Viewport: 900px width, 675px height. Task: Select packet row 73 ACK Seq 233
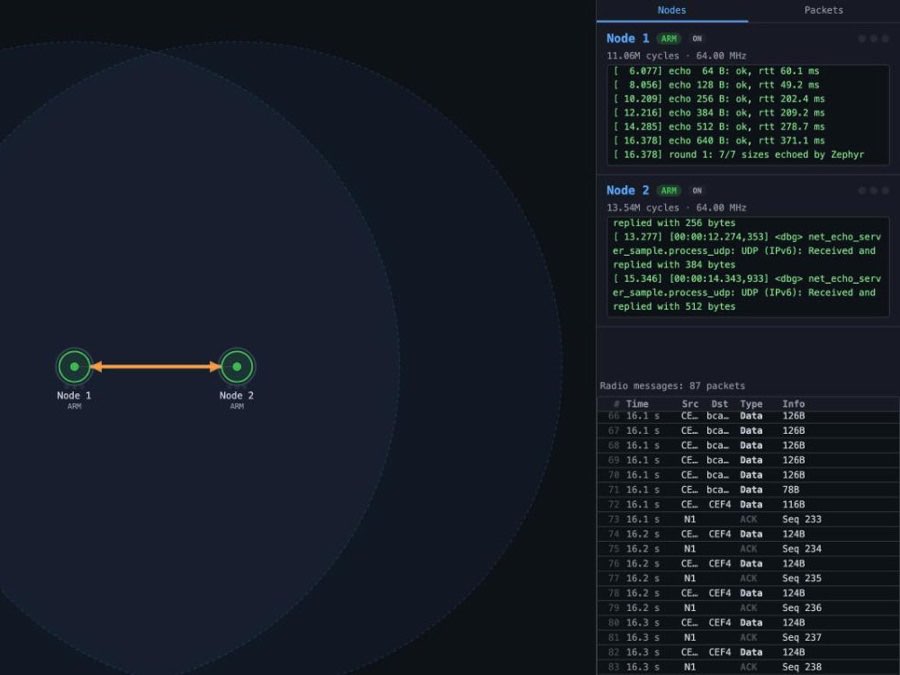[x=748, y=519]
